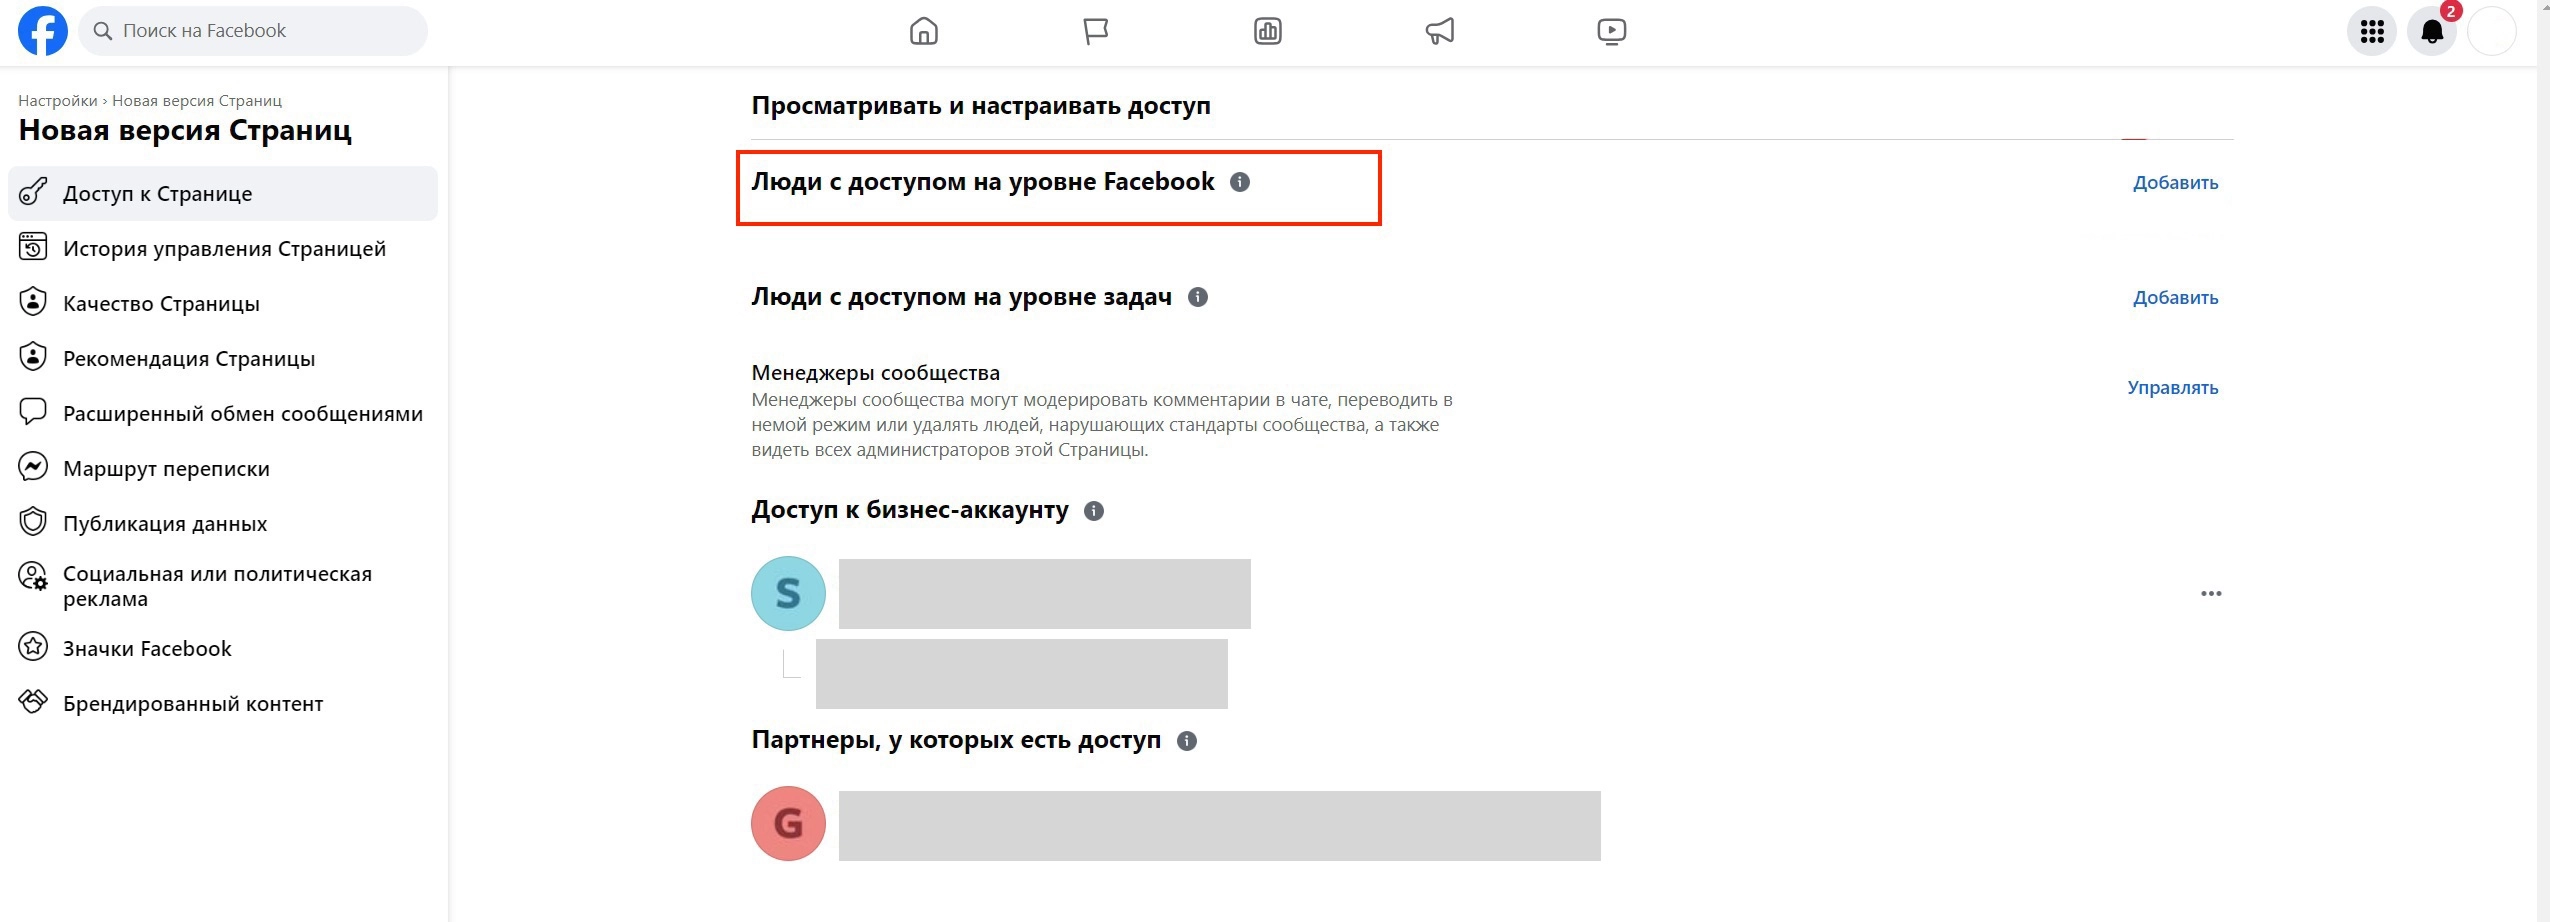Click info icon next to 'Люди с доступом на уровне задач'
This screenshot has height=922, width=2550.
1198,297
